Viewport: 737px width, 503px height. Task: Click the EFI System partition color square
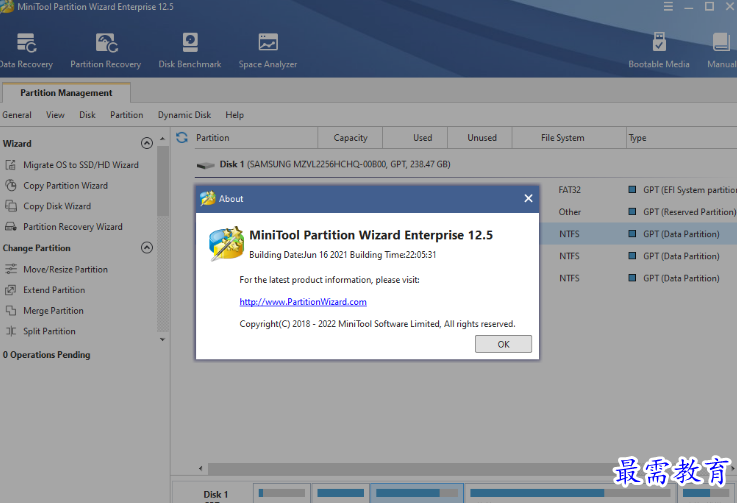pyautogui.click(x=632, y=189)
